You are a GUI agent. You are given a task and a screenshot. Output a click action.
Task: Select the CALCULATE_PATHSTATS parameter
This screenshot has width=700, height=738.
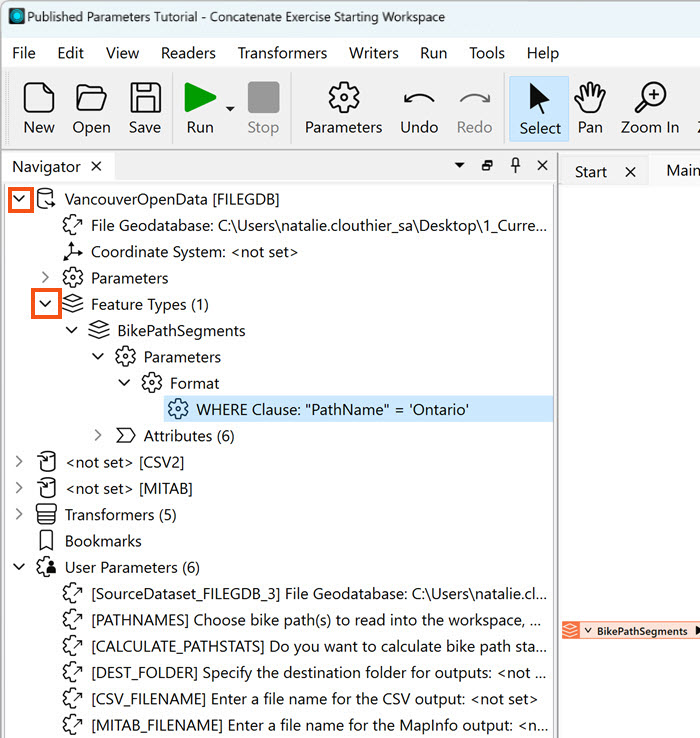[x=305, y=646]
